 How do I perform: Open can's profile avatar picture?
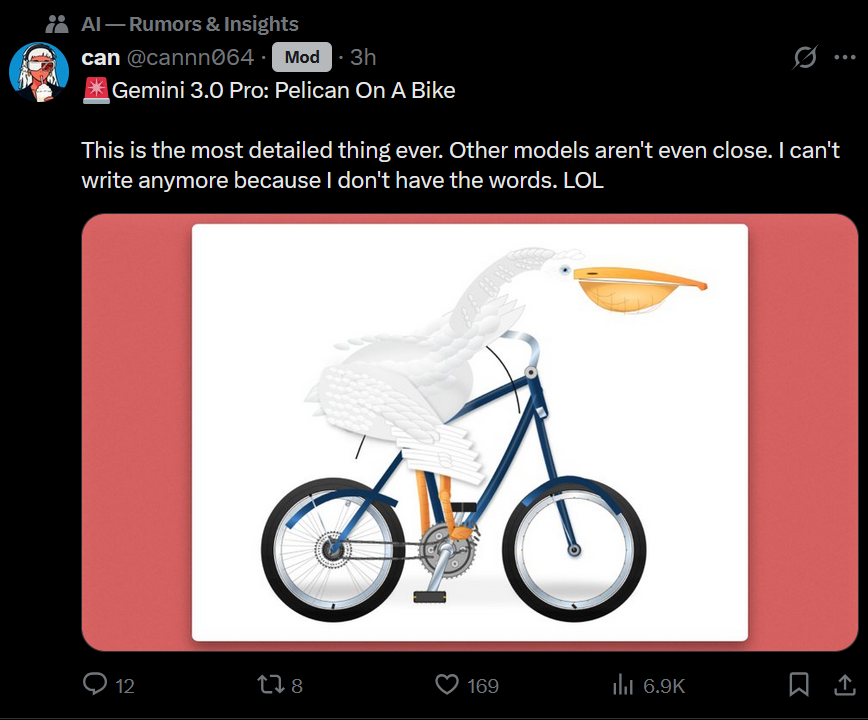[38, 74]
